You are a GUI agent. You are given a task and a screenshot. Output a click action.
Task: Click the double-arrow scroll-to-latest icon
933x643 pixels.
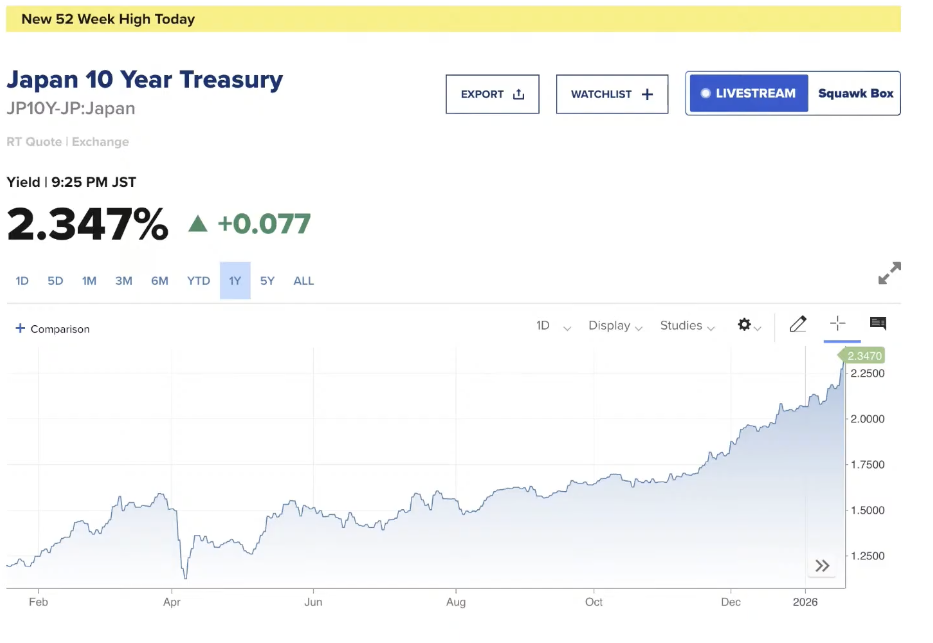(x=822, y=566)
